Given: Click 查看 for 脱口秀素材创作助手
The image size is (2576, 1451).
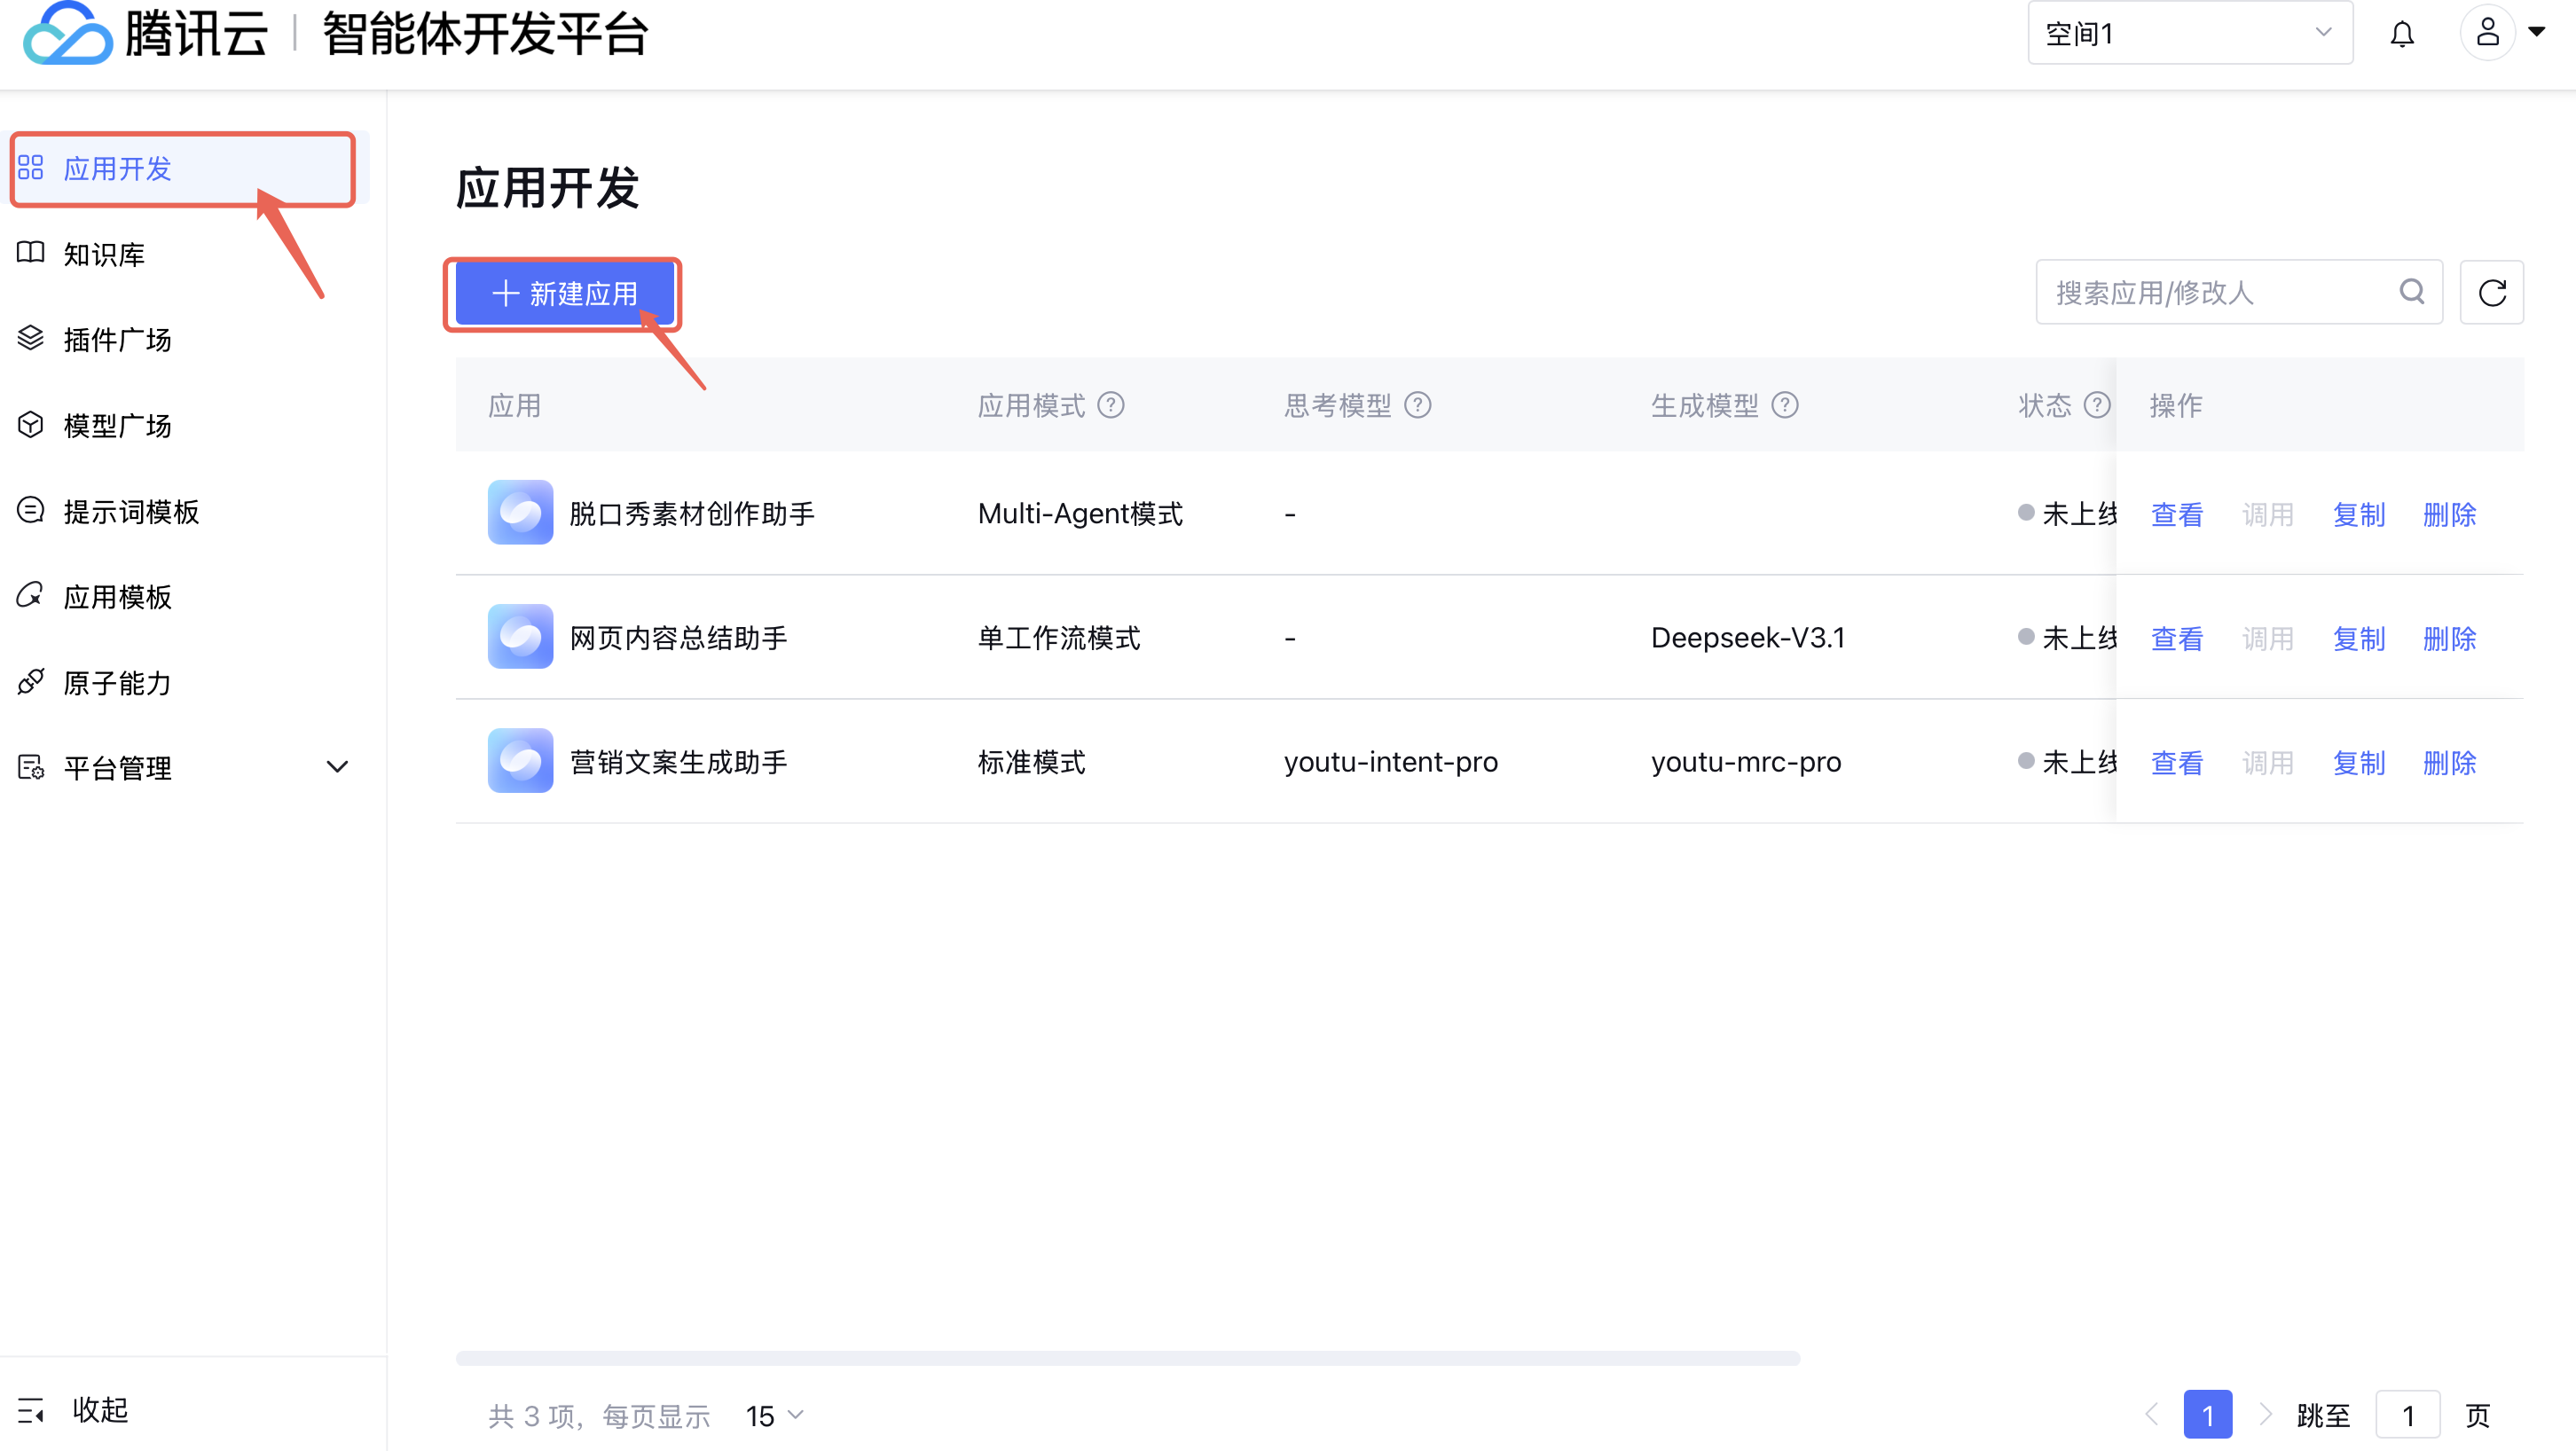Looking at the screenshot, I should click(x=2176, y=514).
